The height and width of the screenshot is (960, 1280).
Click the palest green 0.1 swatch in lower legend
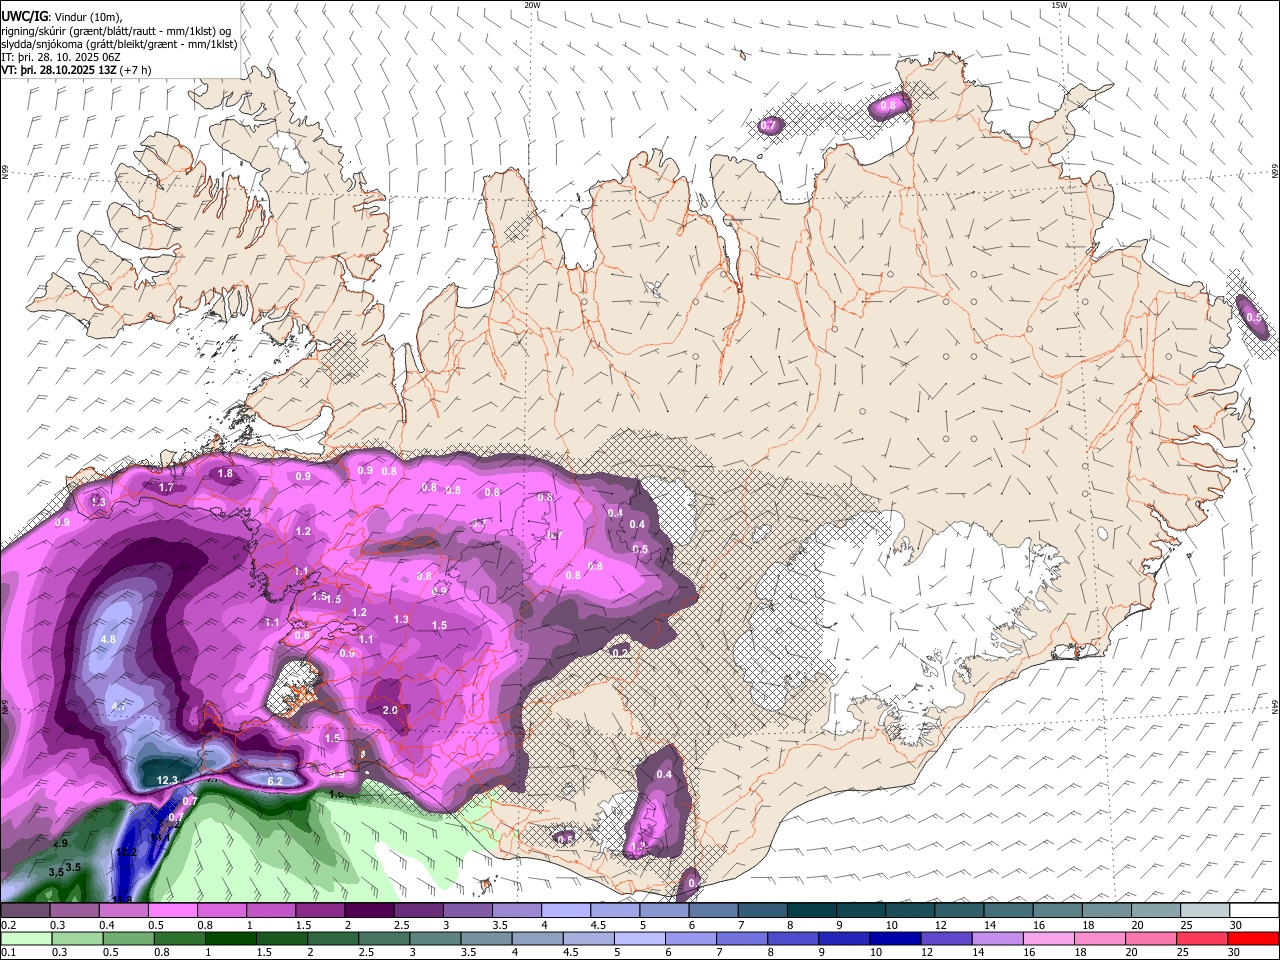click(25, 938)
